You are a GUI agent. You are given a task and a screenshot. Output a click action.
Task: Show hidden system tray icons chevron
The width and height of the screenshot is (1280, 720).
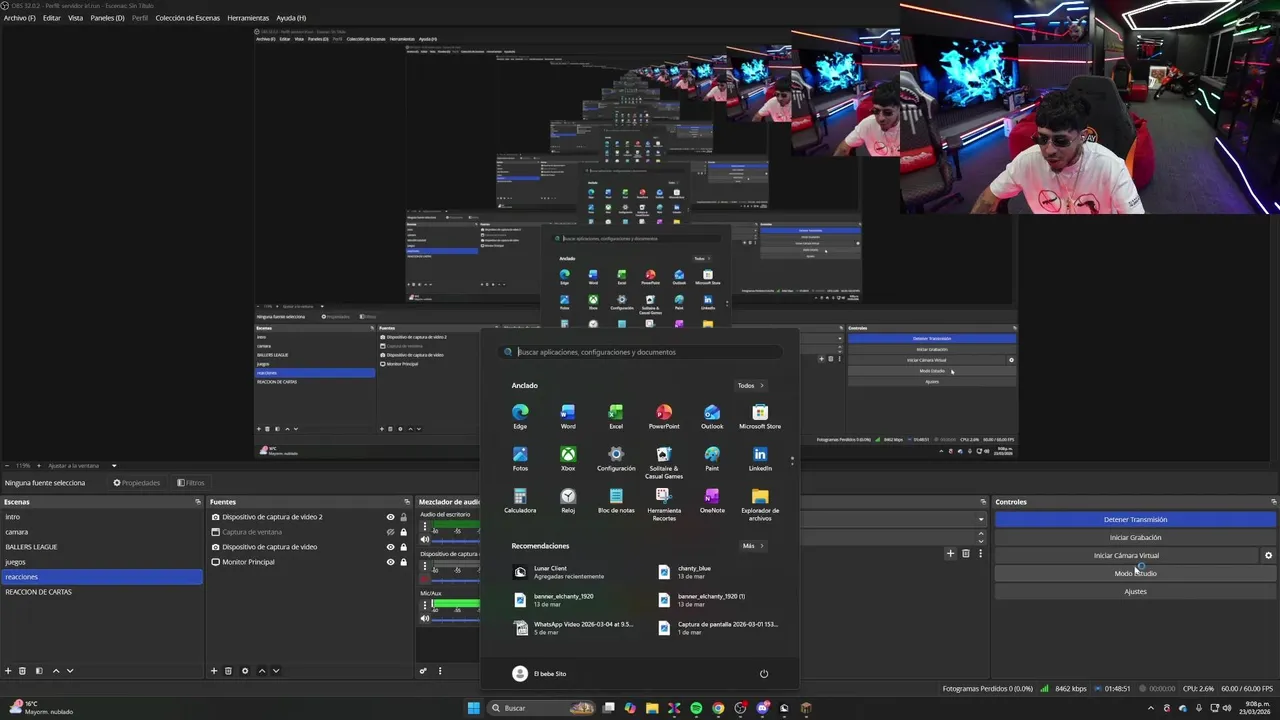point(1150,708)
